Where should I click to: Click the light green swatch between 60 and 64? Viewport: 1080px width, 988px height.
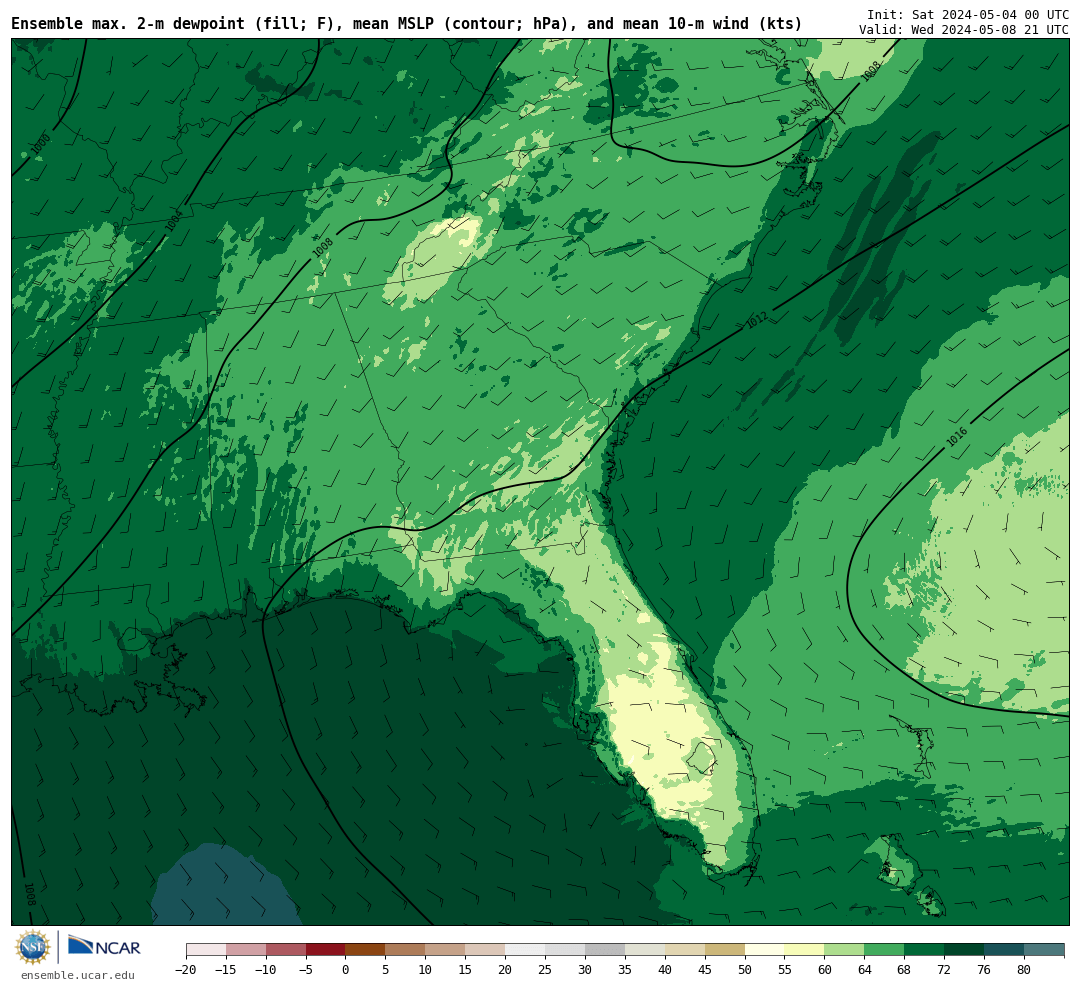point(844,950)
